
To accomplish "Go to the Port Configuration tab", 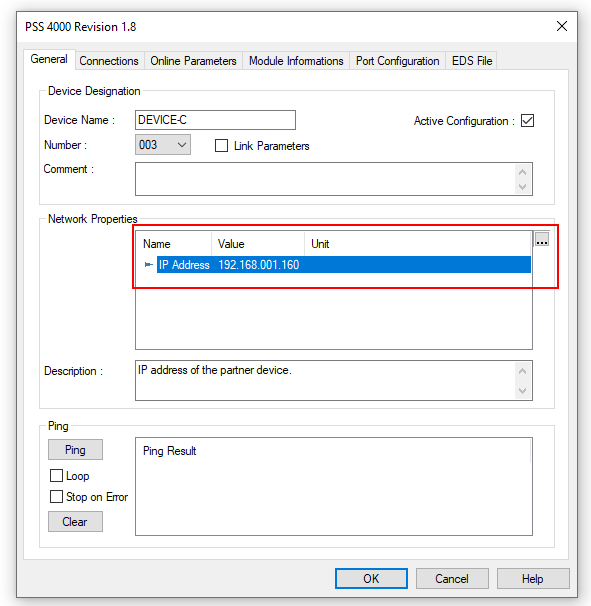I will pos(397,61).
